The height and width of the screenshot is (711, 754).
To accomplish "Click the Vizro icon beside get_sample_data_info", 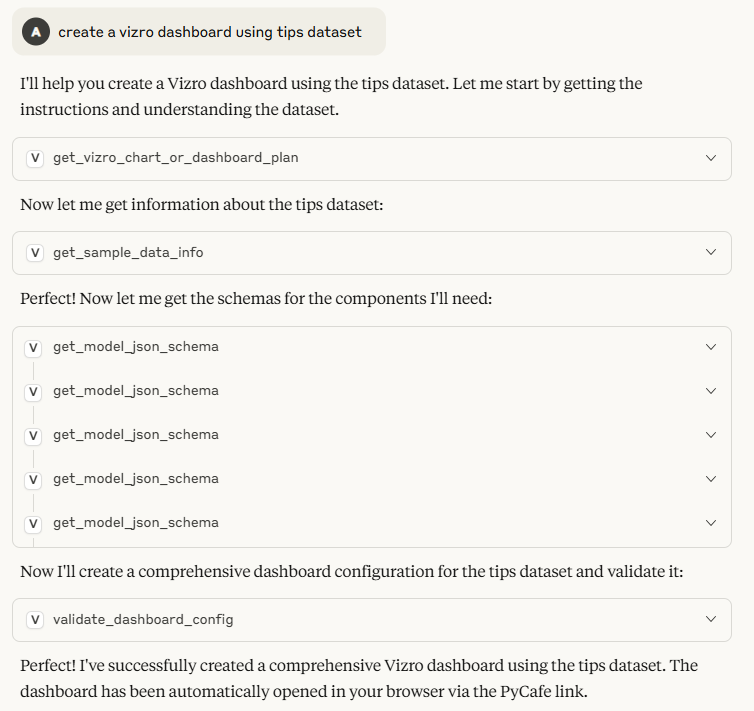I will pos(35,252).
